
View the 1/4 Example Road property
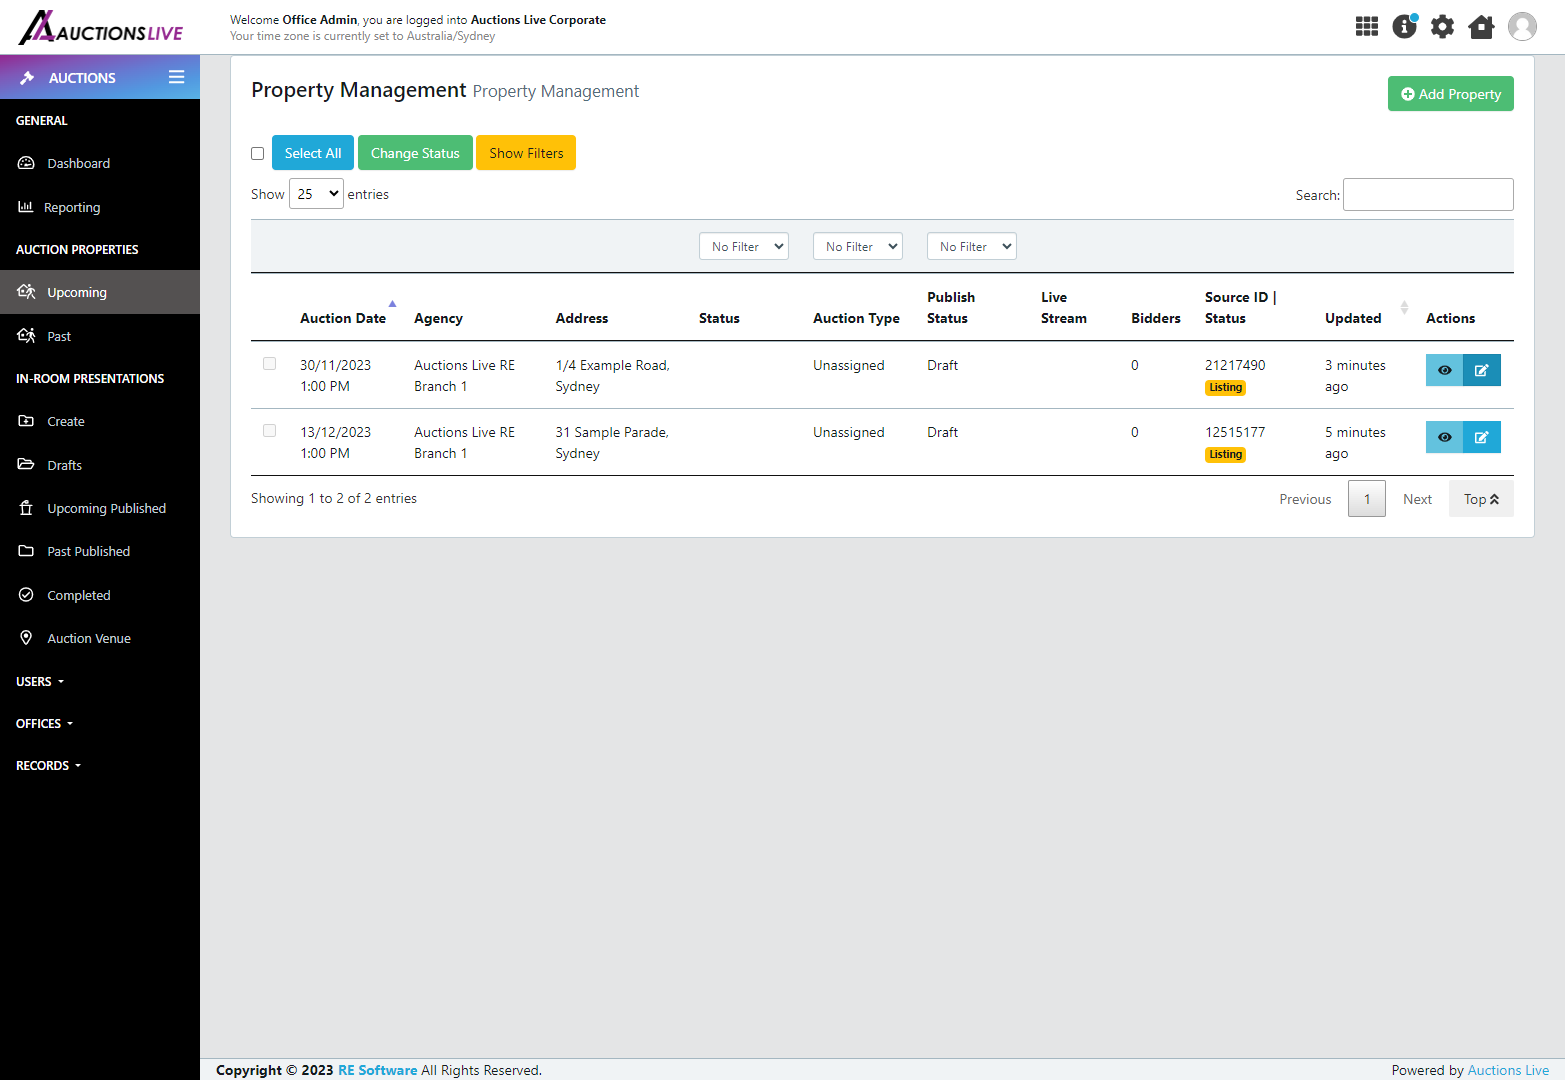[1444, 370]
